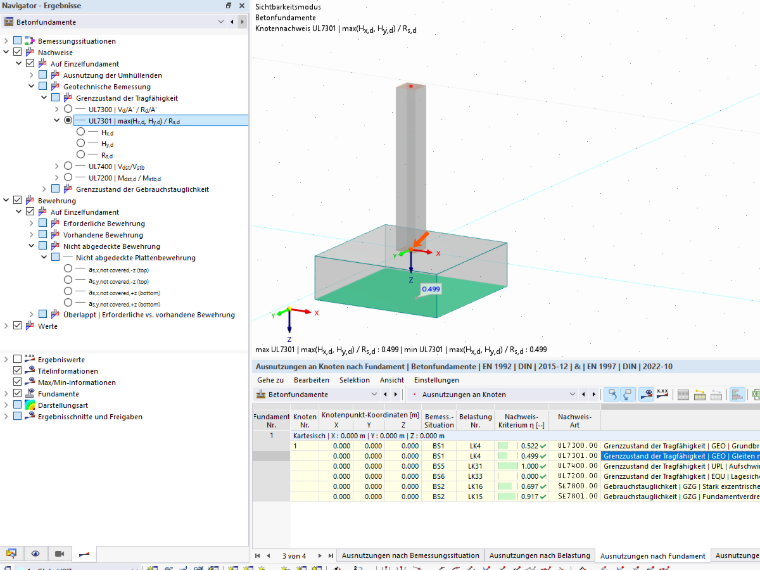Open the Navigator camera views tab

pos(59,554)
